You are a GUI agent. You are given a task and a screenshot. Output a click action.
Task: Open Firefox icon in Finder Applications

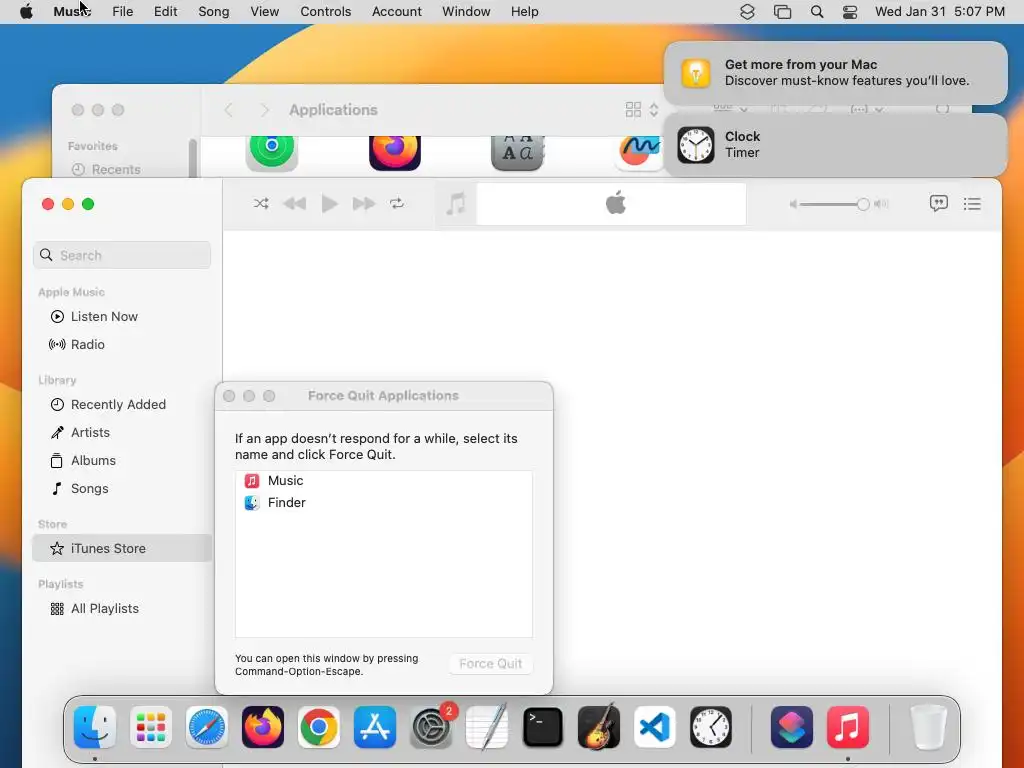(x=394, y=152)
